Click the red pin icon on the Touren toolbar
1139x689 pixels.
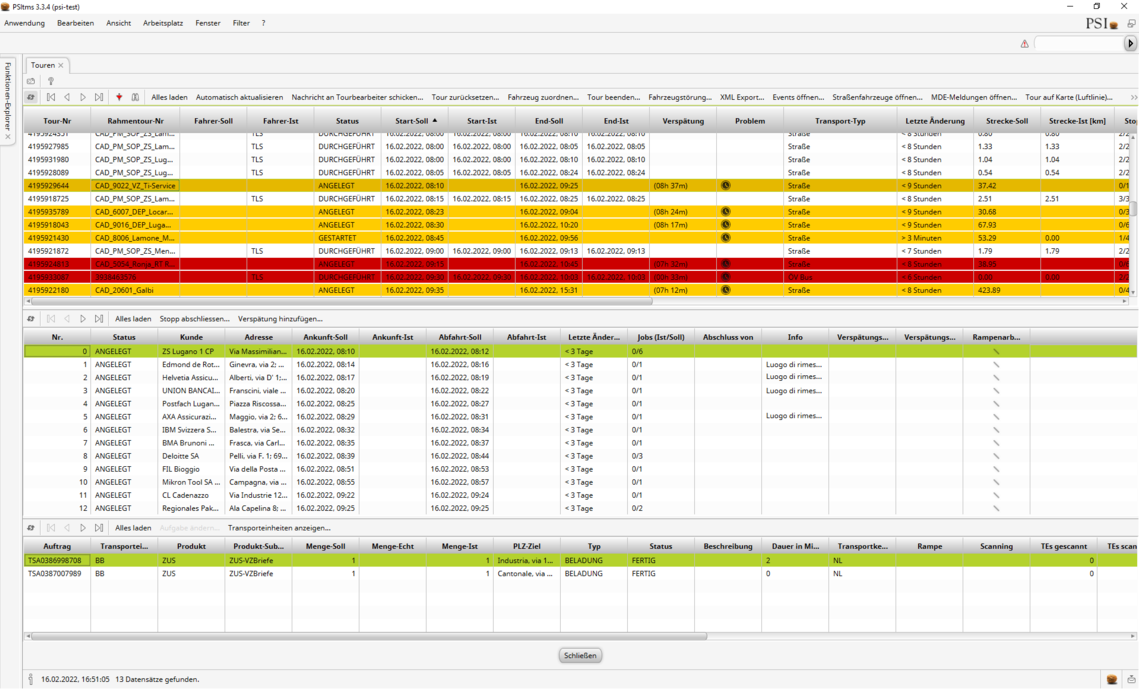click(119, 97)
